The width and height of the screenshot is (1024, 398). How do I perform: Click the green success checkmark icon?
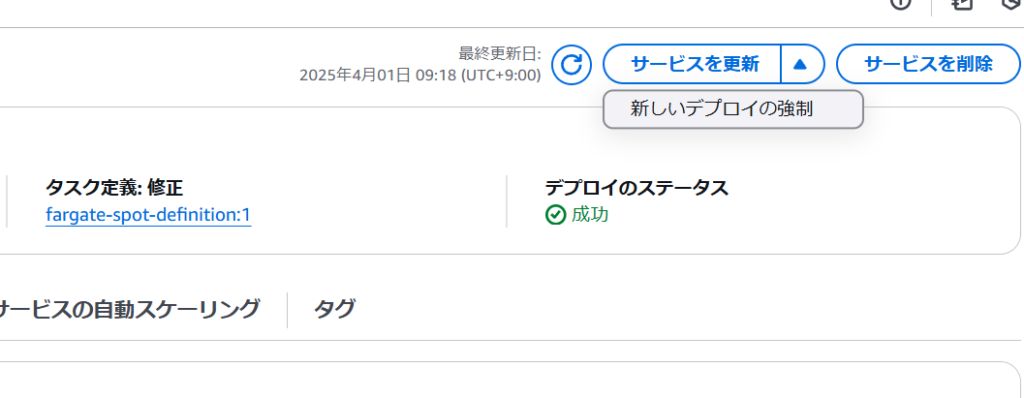tap(555, 215)
